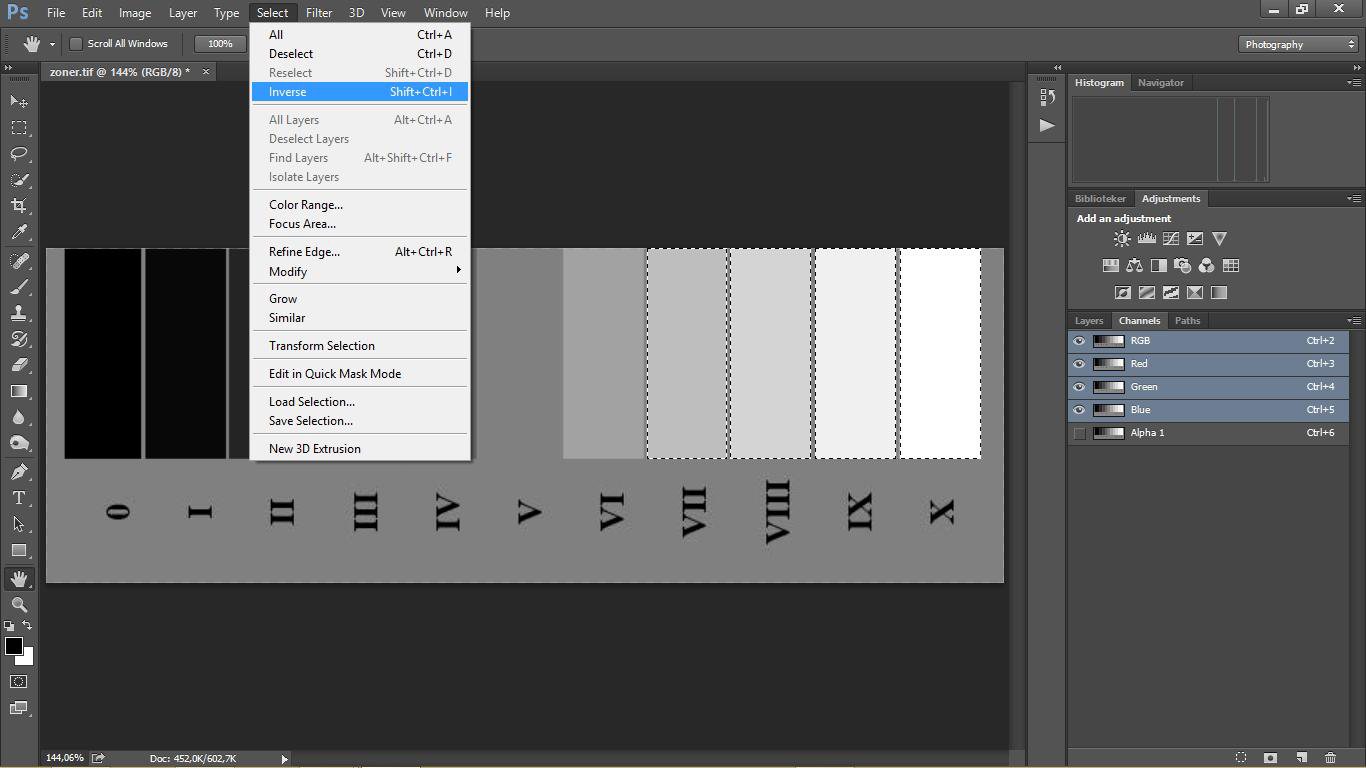Select the Horizontal Type tool
Viewport: 1366px width, 768px height.
point(19,498)
